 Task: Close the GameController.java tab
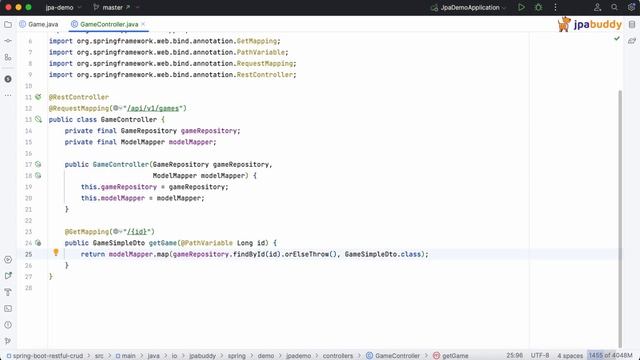pyautogui.click(x=143, y=24)
